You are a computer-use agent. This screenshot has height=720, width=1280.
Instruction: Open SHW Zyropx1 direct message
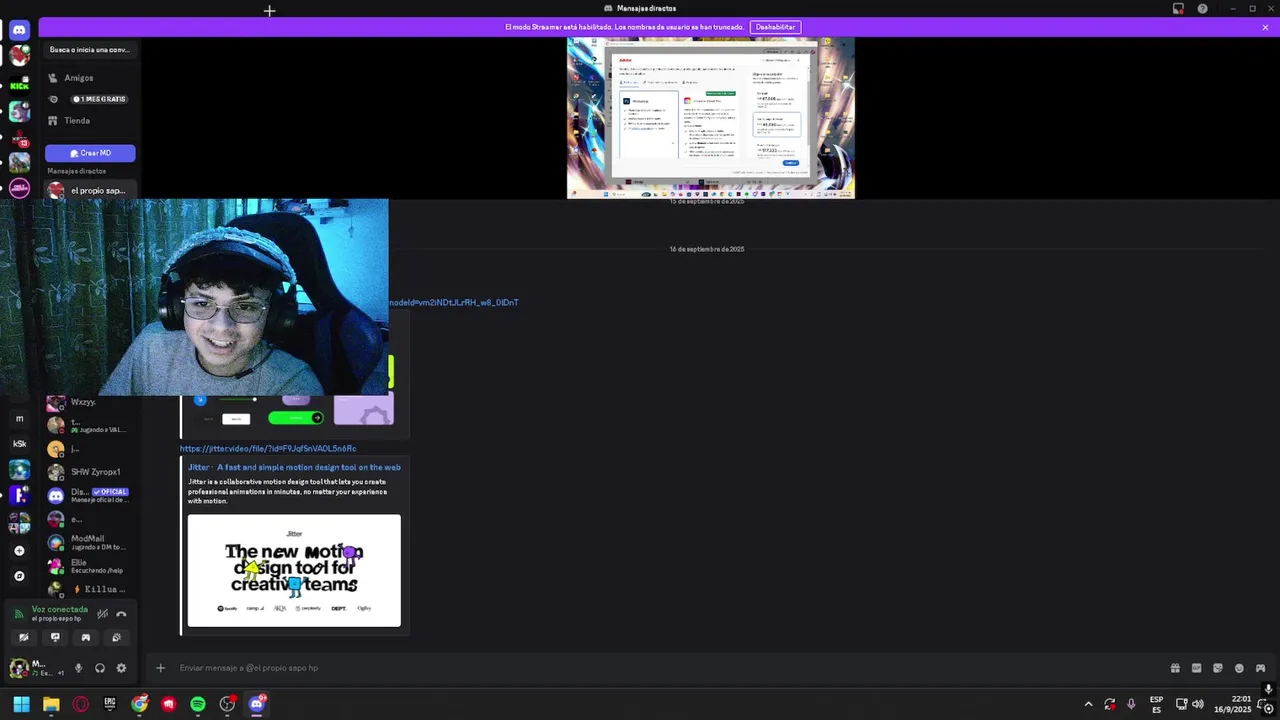[90, 472]
